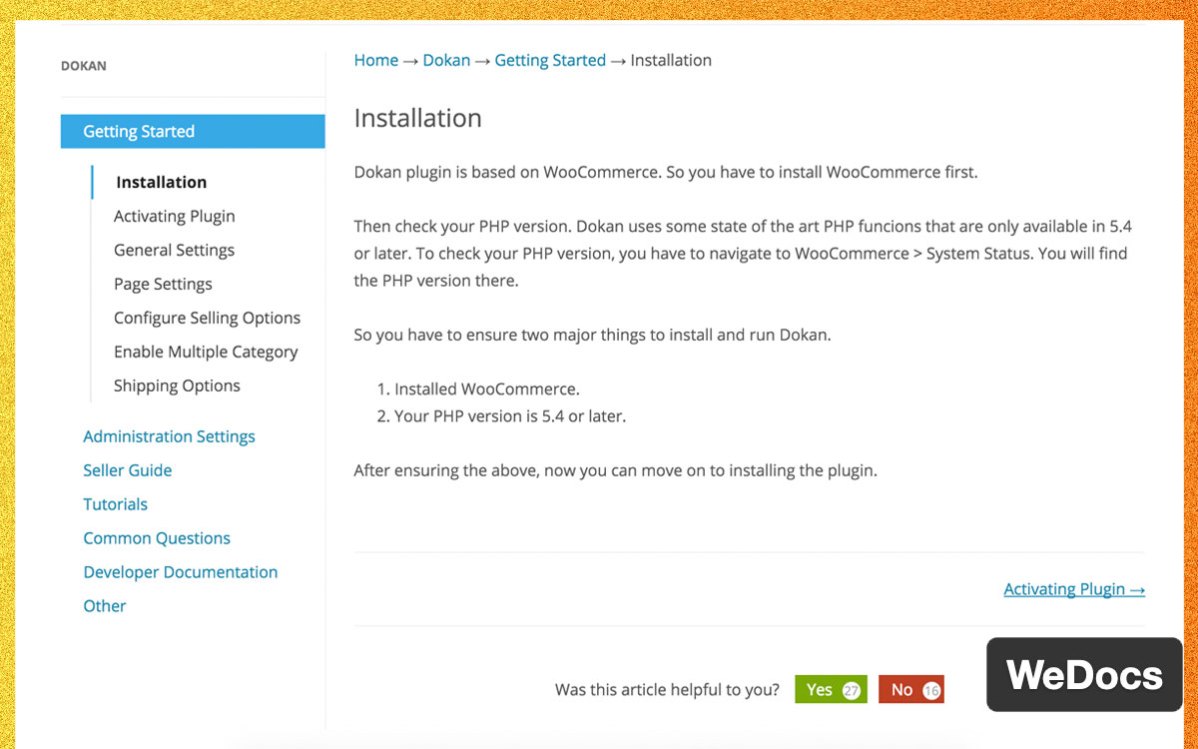The height and width of the screenshot is (749, 1198).
Task: Expand the Tutorials section
Action: tap(115, 504)
